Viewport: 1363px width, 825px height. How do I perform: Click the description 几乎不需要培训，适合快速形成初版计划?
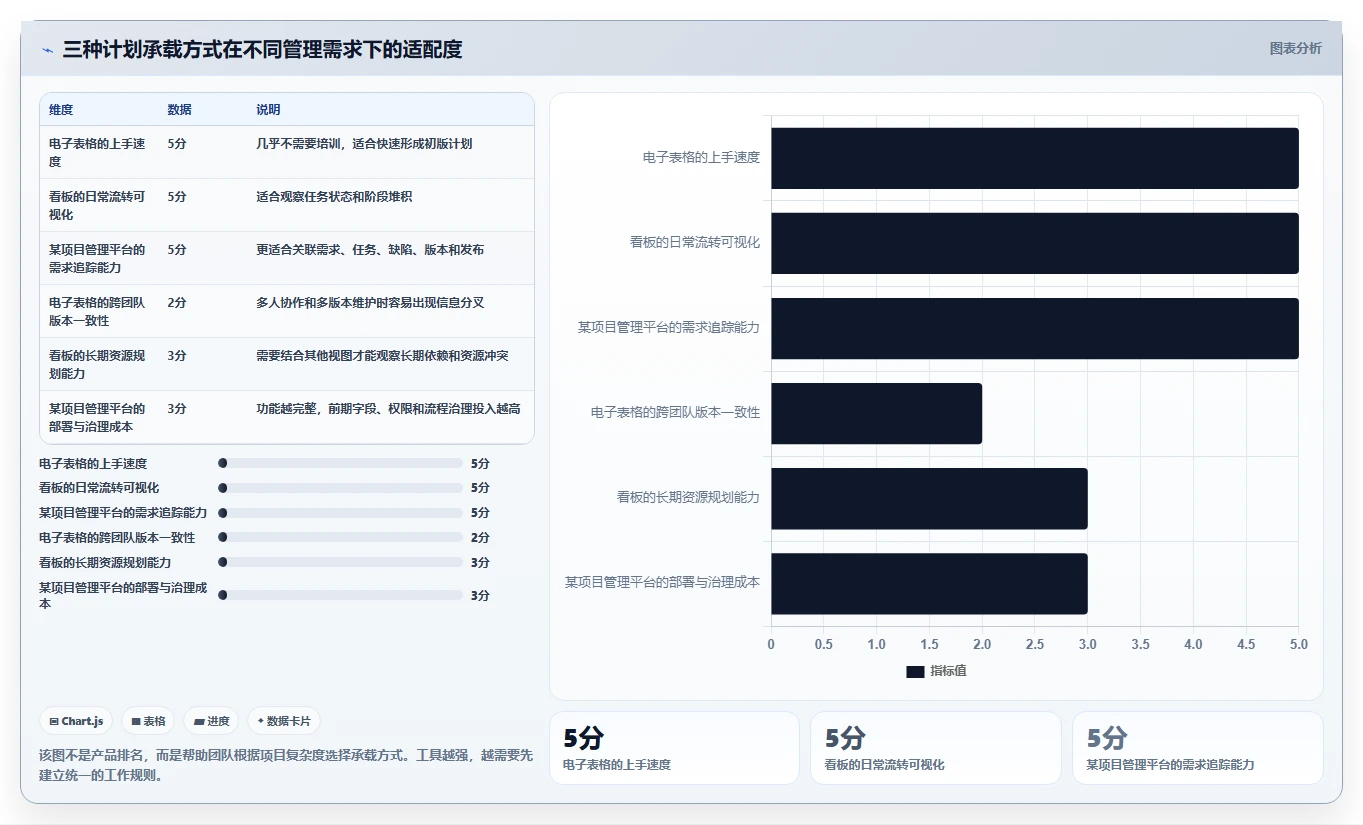pyautogui.click(x=364, y=144)
